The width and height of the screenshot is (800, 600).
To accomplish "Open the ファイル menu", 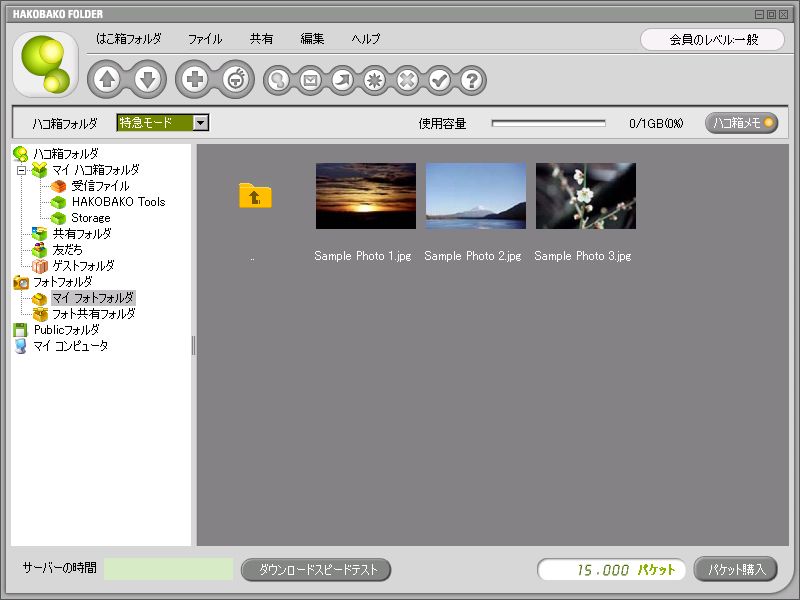I will pos(205,39).
